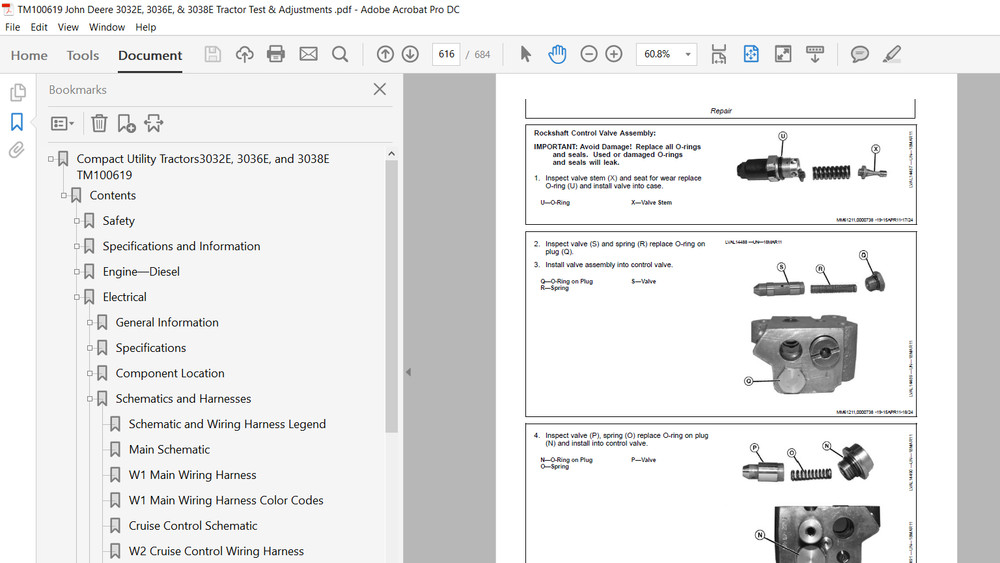Collapse the Compact Utility Tractors root bookmark
Image resolution: width=1000 pixels, height=563 pixels.
click(51, 159)
